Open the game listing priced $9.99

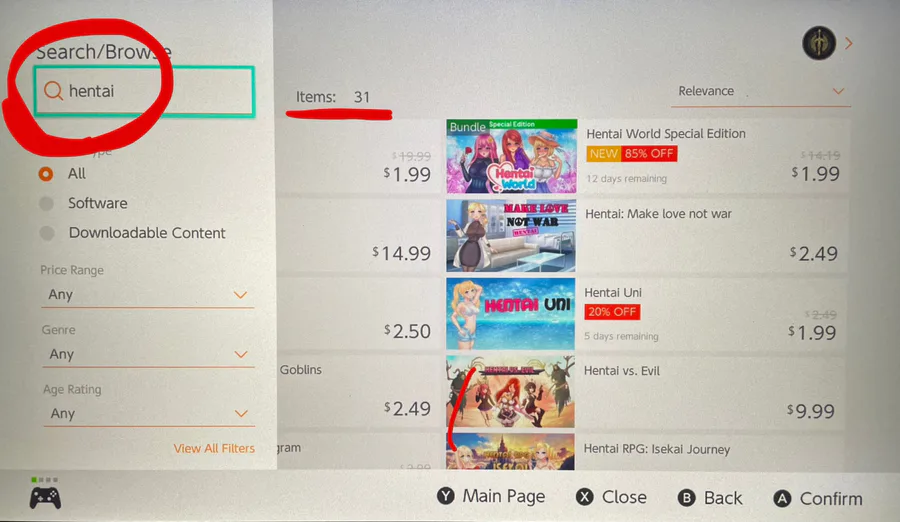[x=647, y=392]
